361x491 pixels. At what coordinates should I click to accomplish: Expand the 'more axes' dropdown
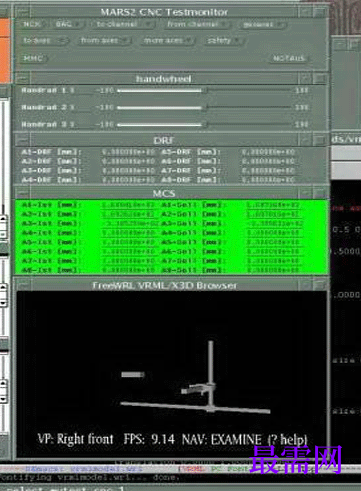[168, 41]
